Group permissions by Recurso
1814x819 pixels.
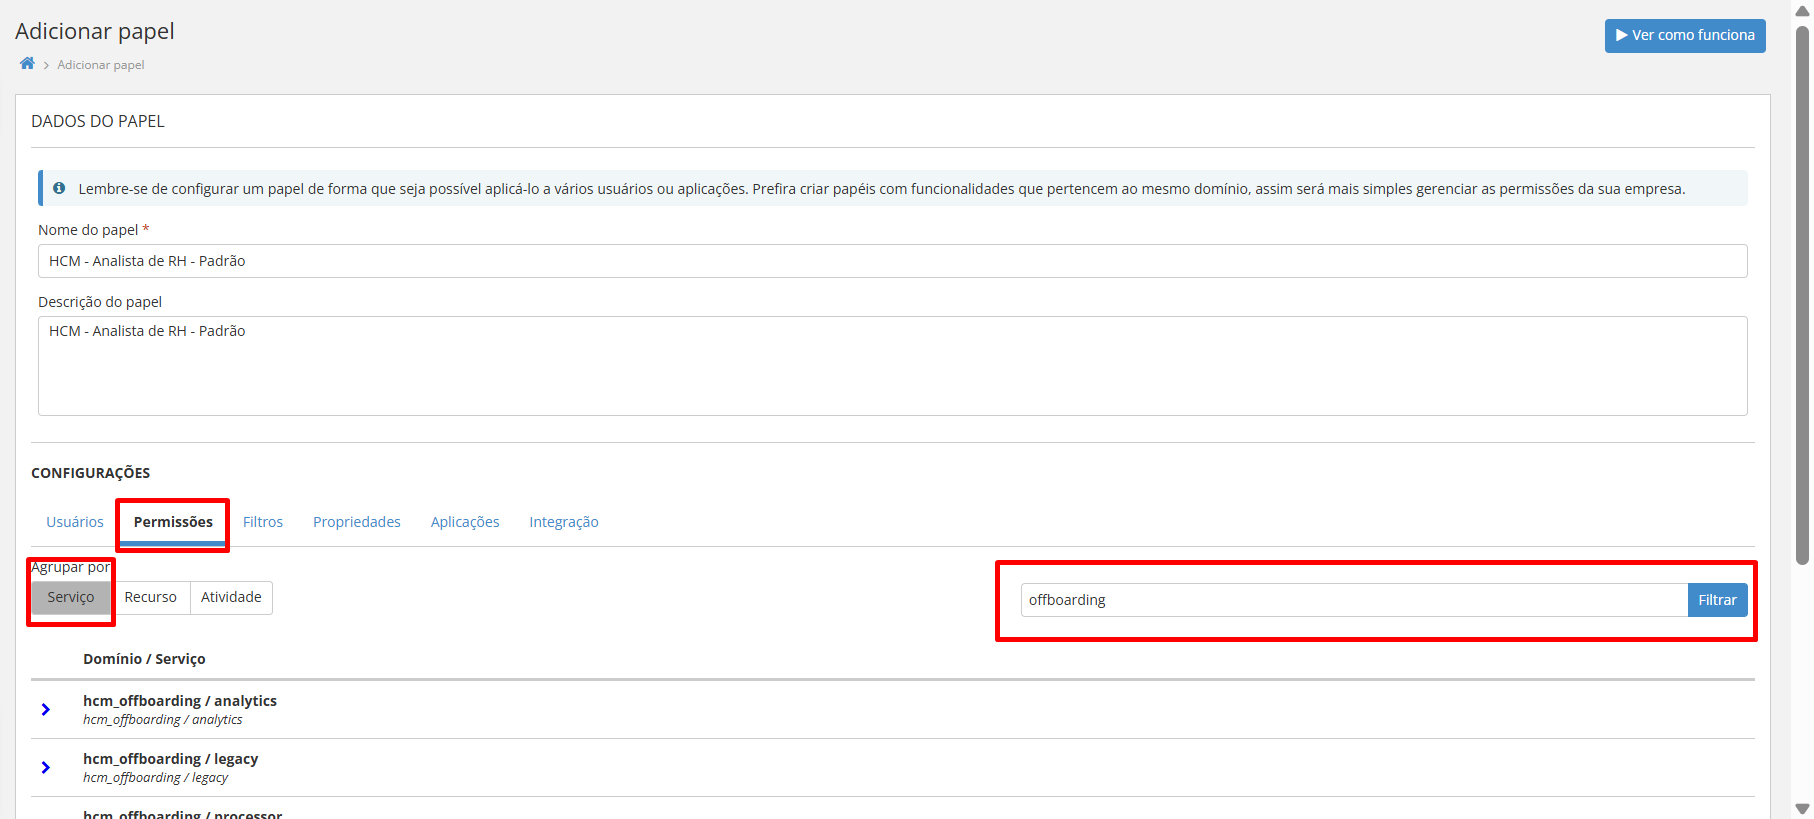click(151, 597)
